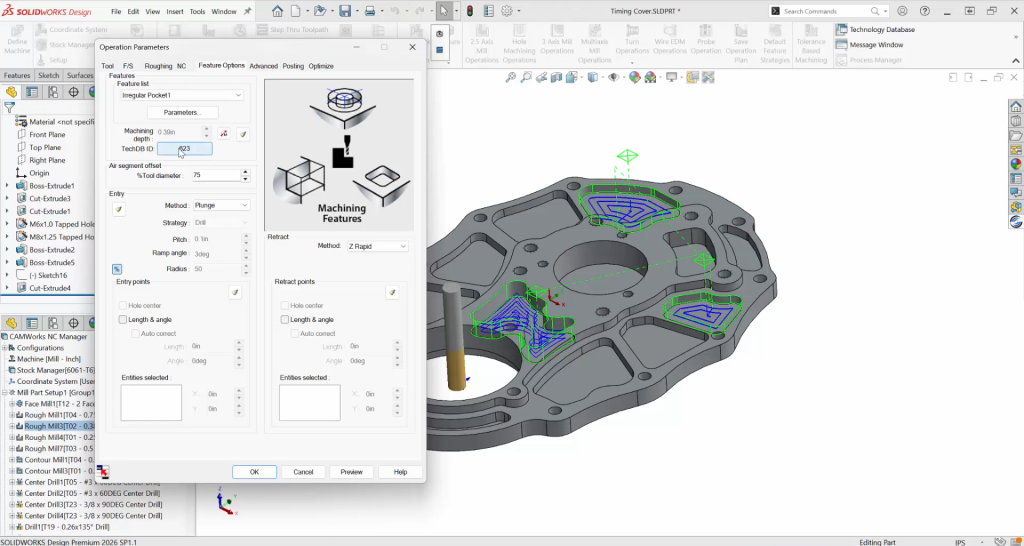Click the Edit Appearance color sphere icon
This screenshot has height=546, width=1024.
(635, 78)
